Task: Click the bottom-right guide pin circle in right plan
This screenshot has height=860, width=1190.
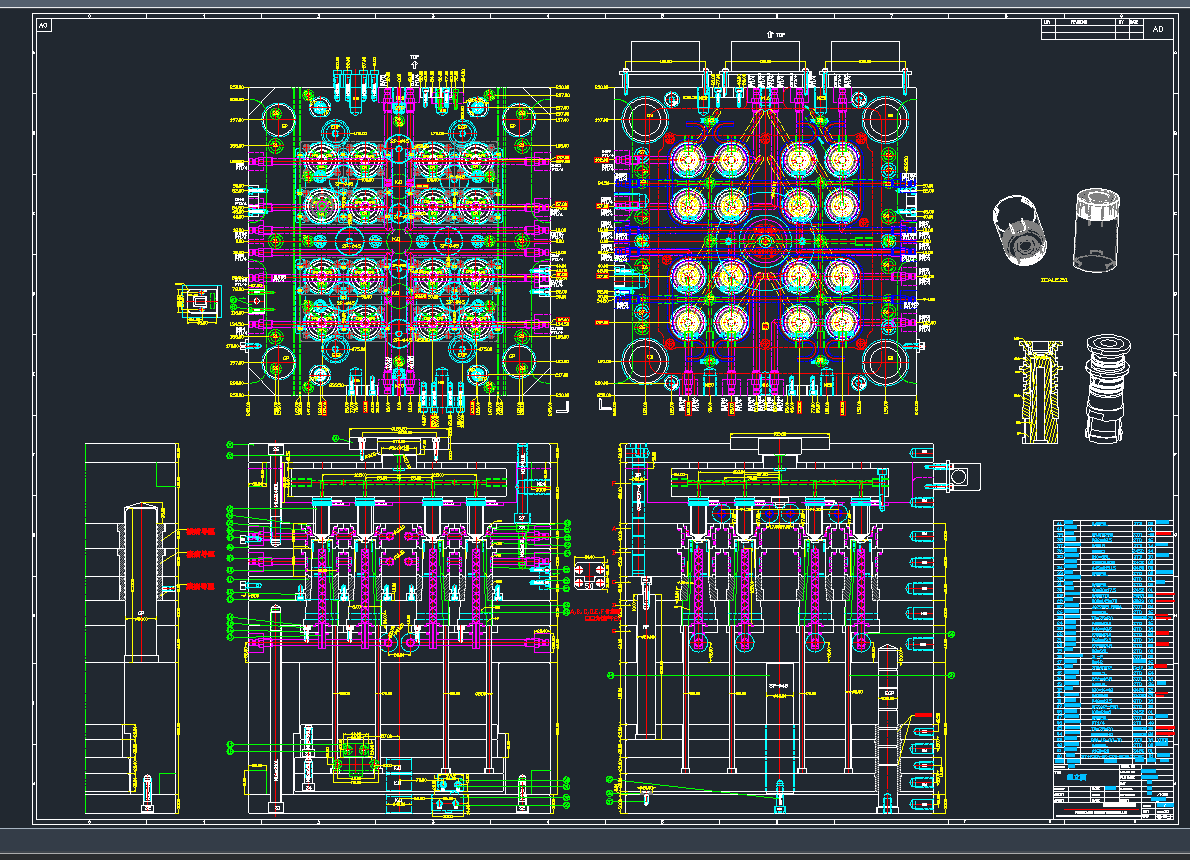Action: click(x=884, y=361)
